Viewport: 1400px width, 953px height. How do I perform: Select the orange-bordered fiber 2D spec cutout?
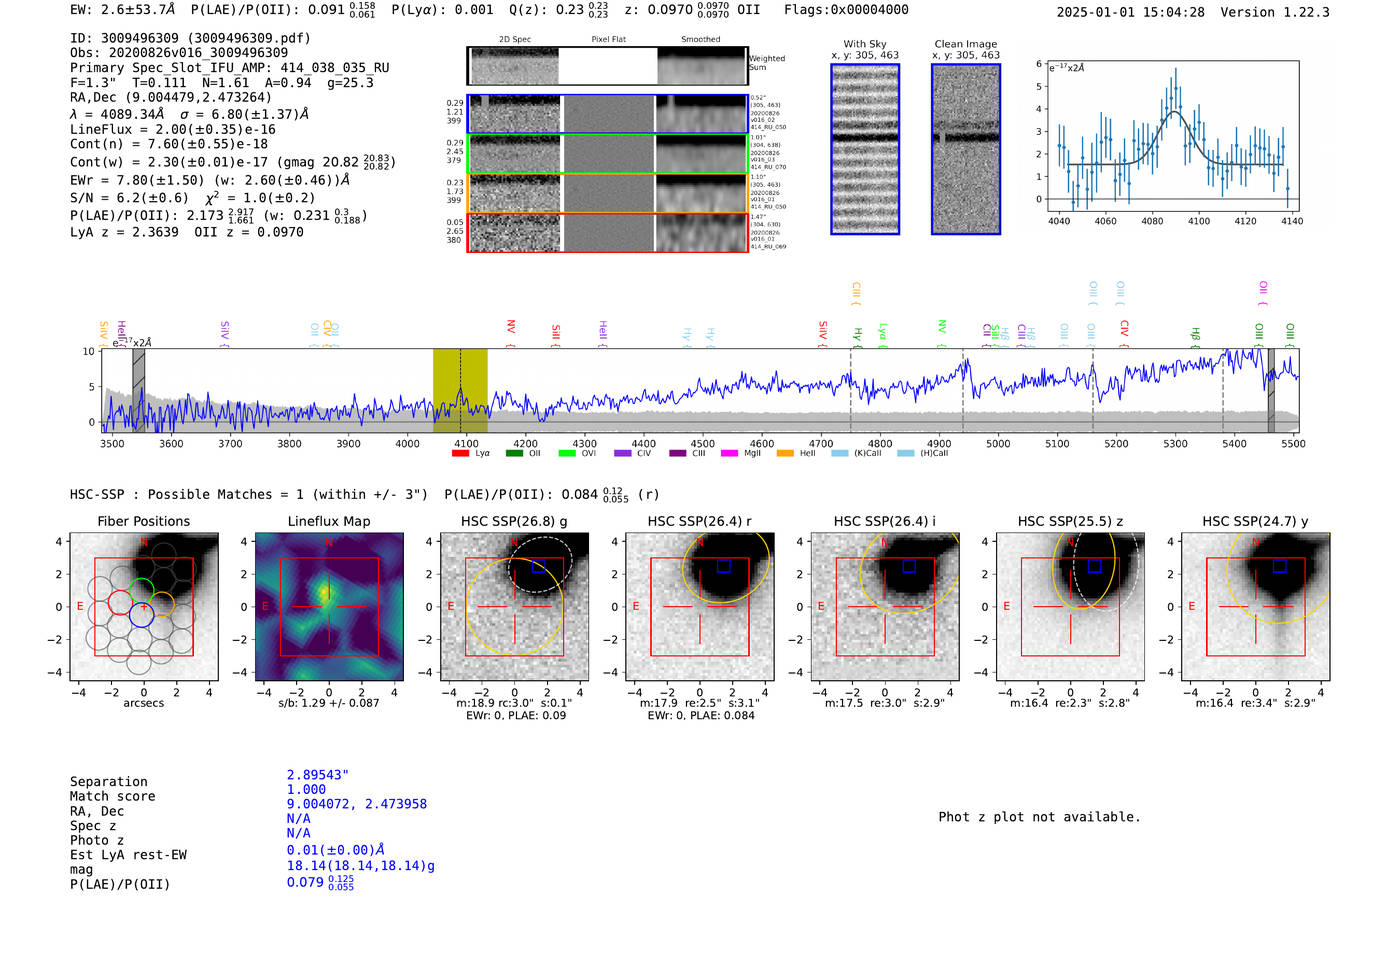514,193
